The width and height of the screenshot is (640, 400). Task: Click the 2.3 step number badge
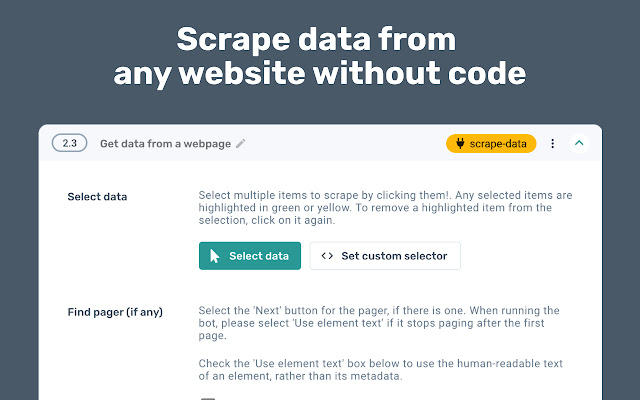[x=69, y=144]
